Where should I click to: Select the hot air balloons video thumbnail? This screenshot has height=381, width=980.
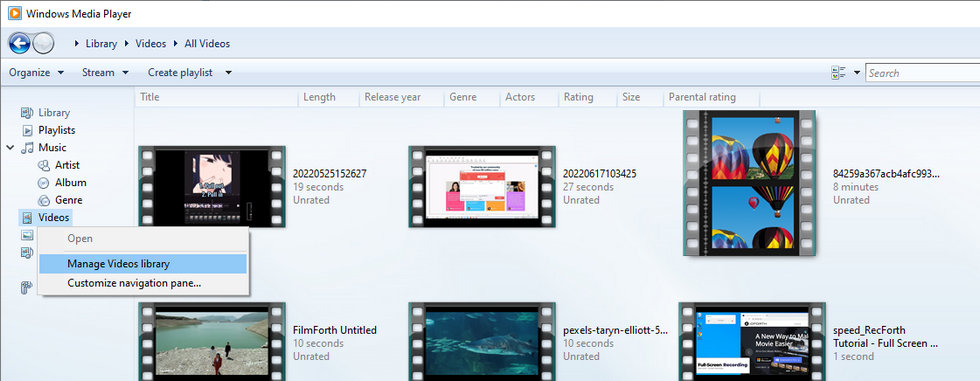tap(749, 183)
